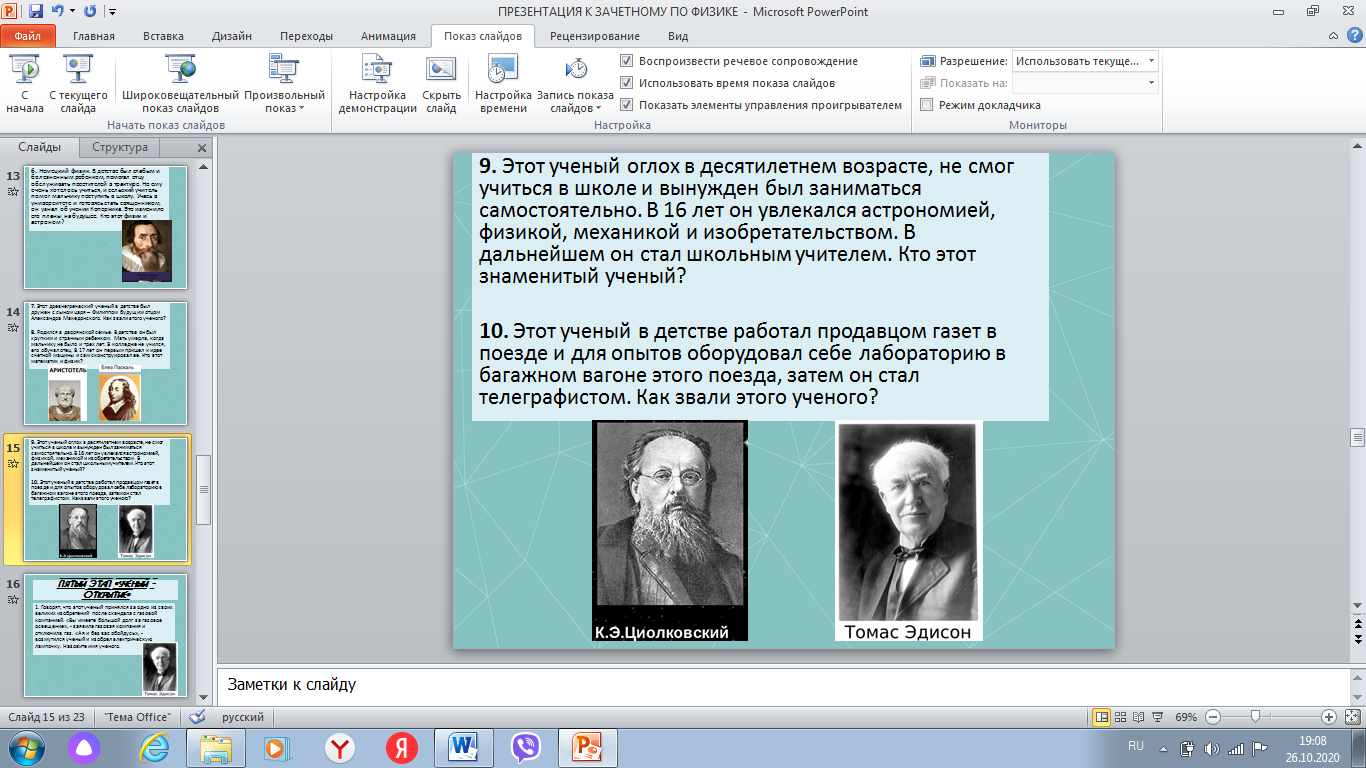Viewport: 1366px width, 768px height.
Task: Open the Разрешение combo box
Action: point(1085,61)
